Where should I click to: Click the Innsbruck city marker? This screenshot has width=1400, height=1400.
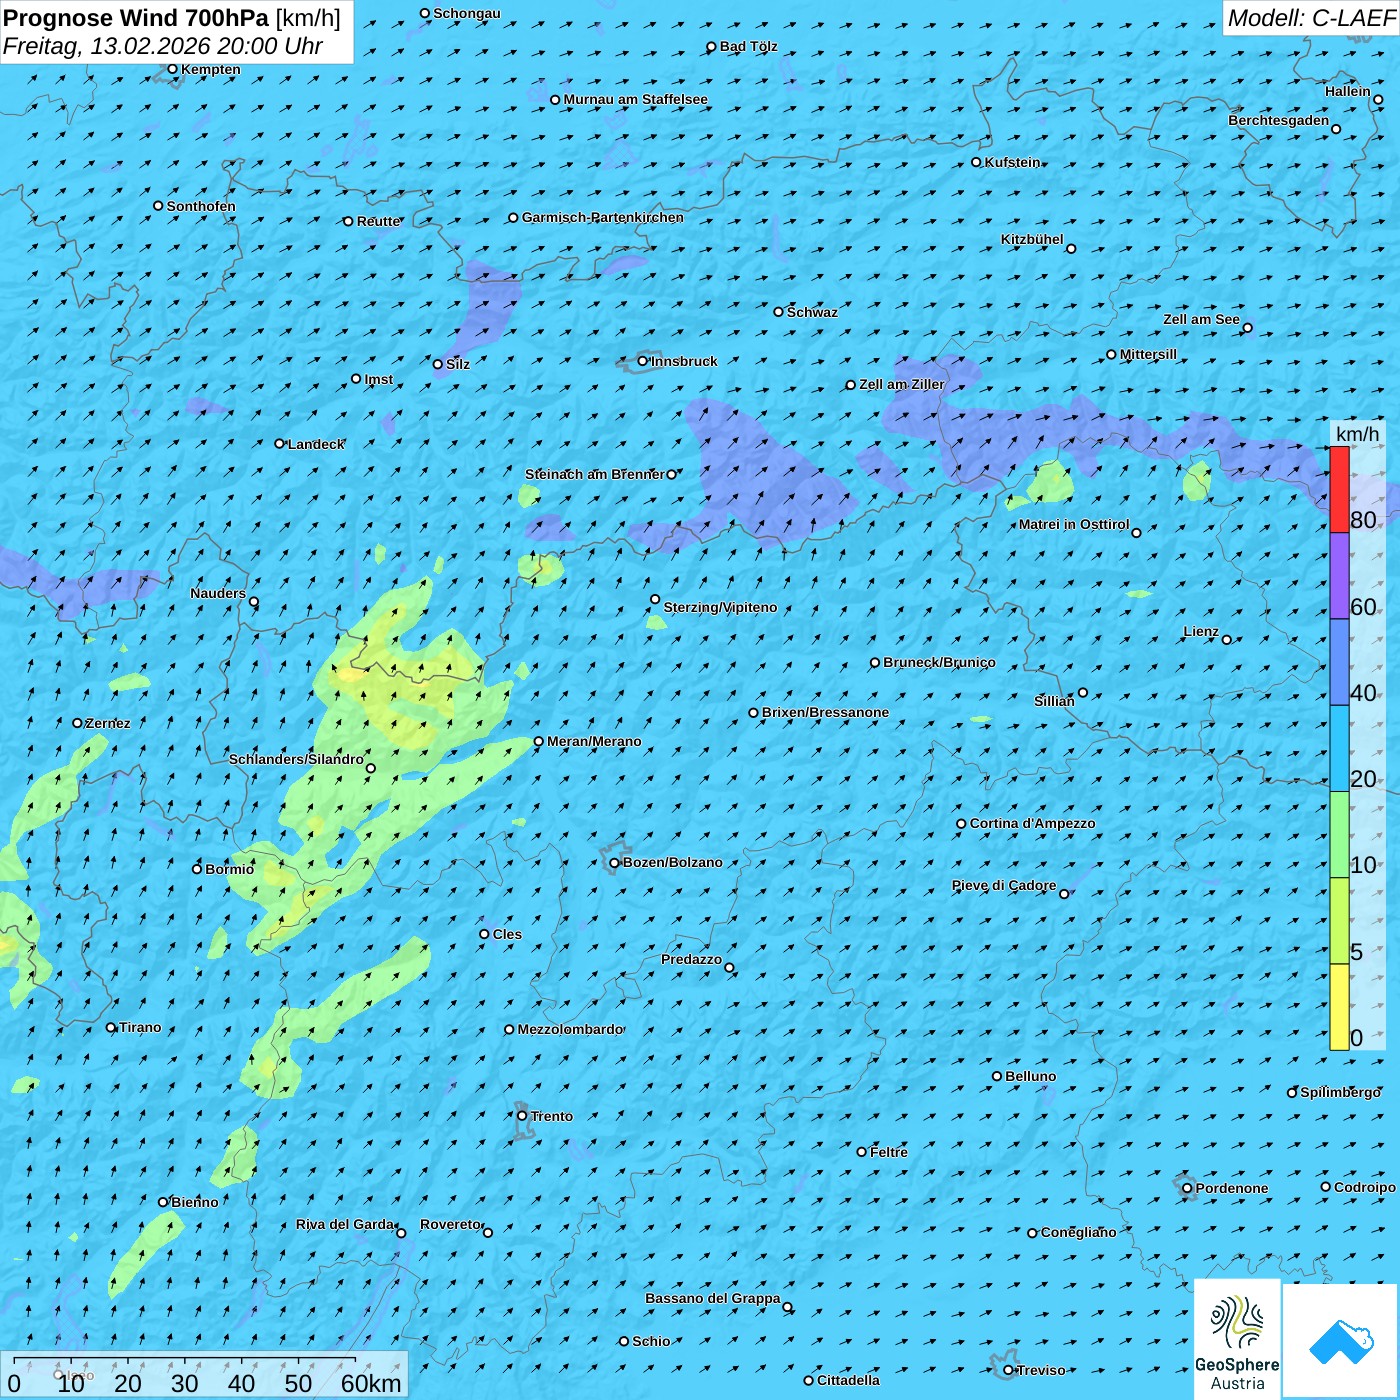pos(643,361)
